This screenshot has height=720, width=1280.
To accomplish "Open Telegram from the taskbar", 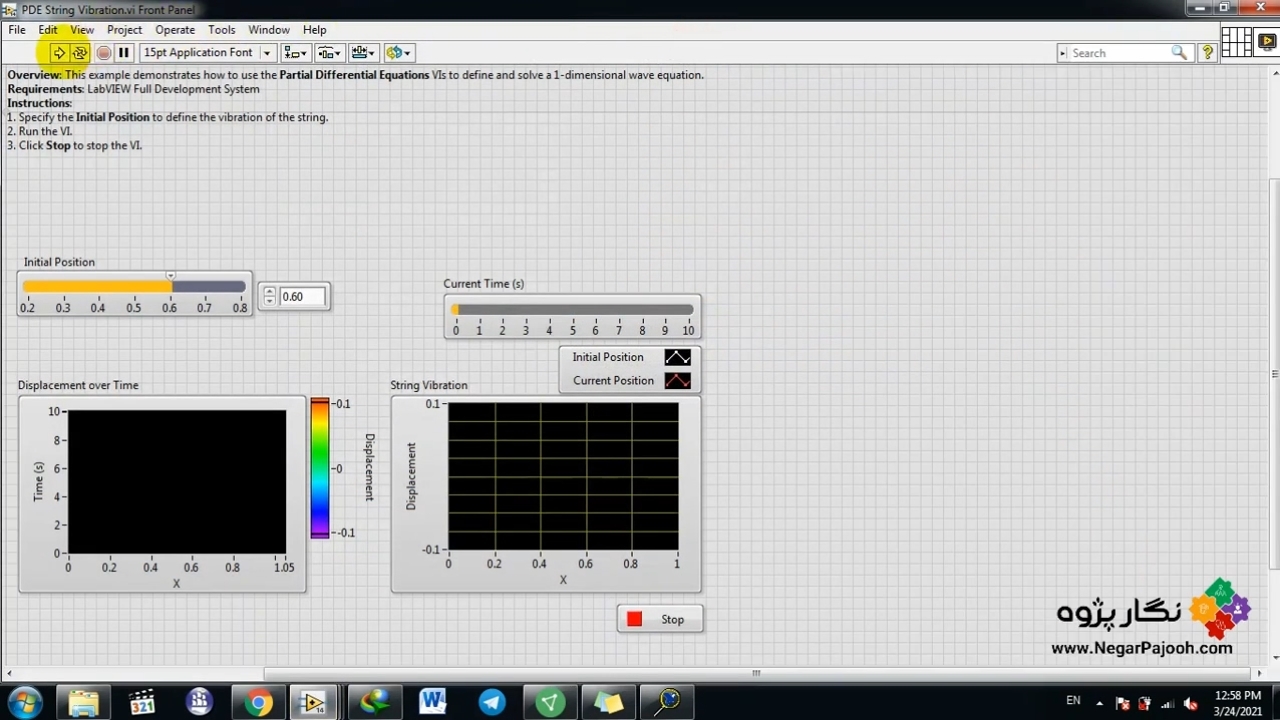I will click(492, 702).
